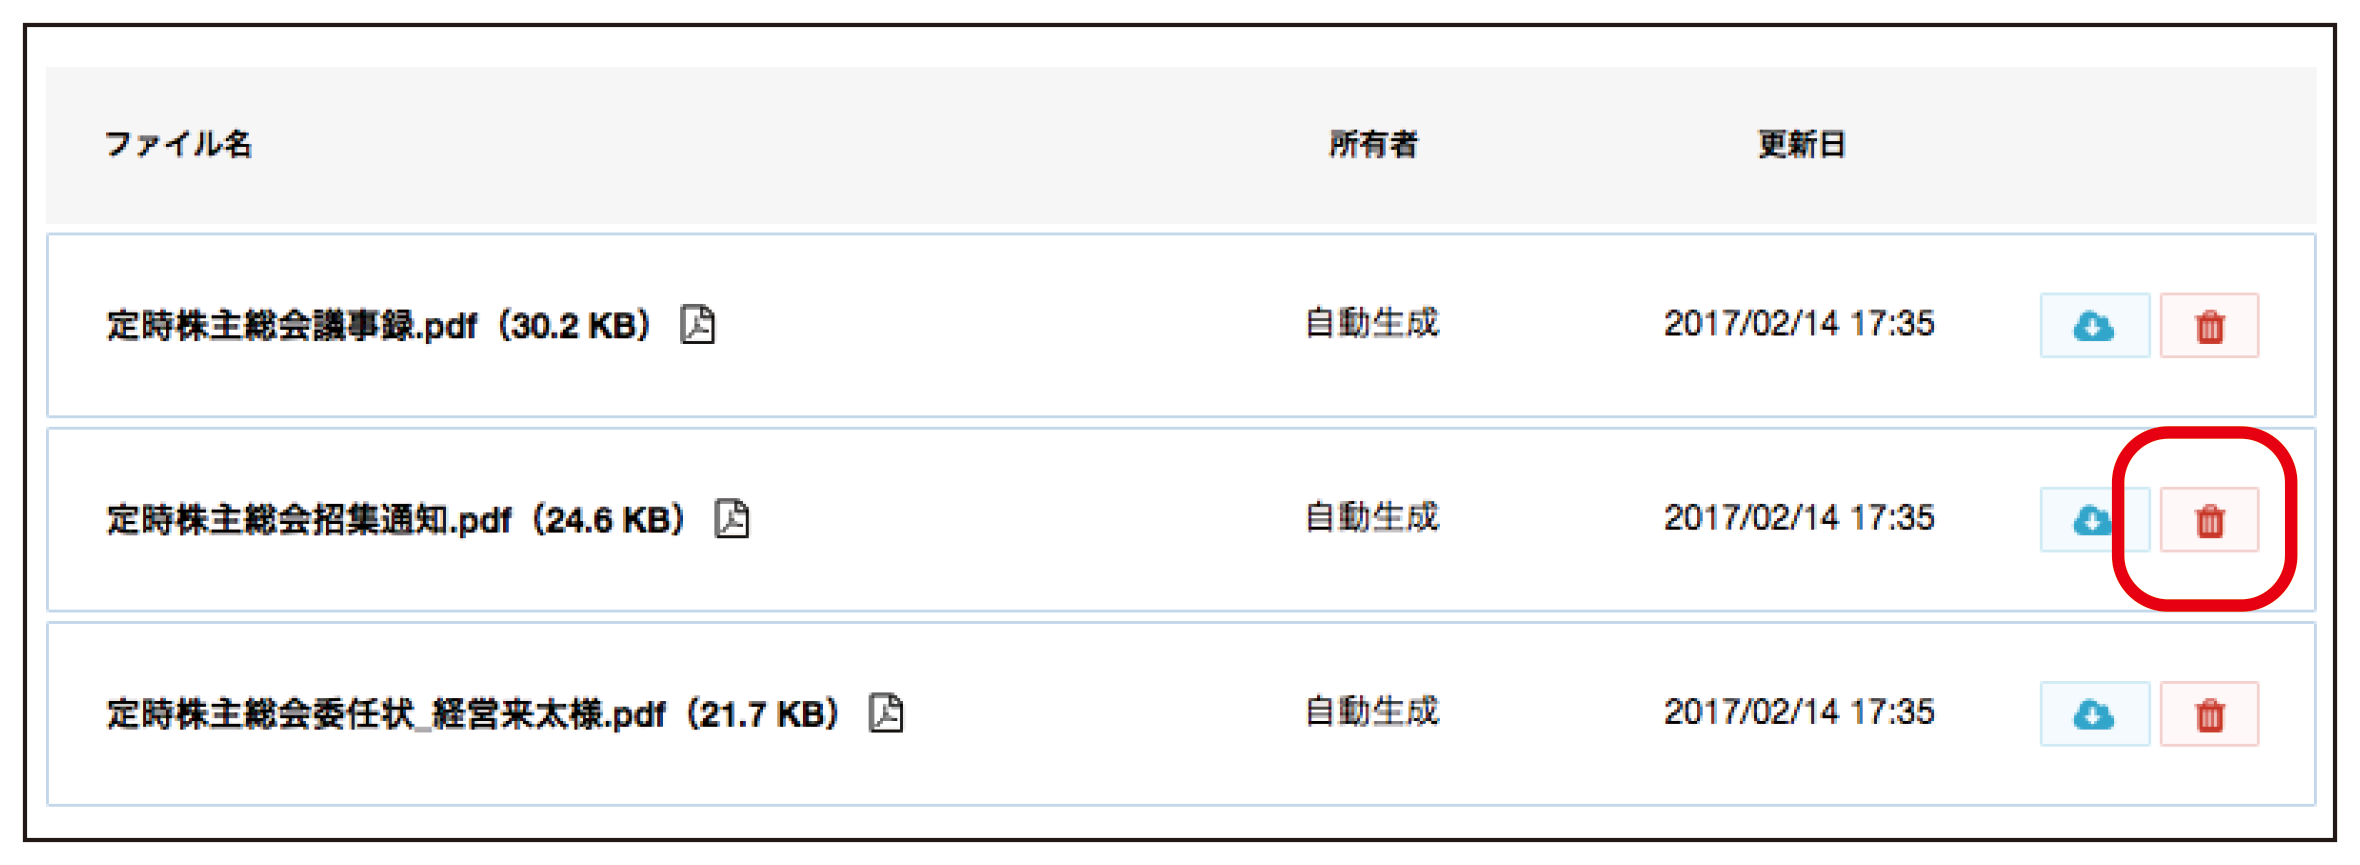Select 自動生成 owner in first row
The image size is (2360, 865).
pyautogui.click(x=1372, y=323)
